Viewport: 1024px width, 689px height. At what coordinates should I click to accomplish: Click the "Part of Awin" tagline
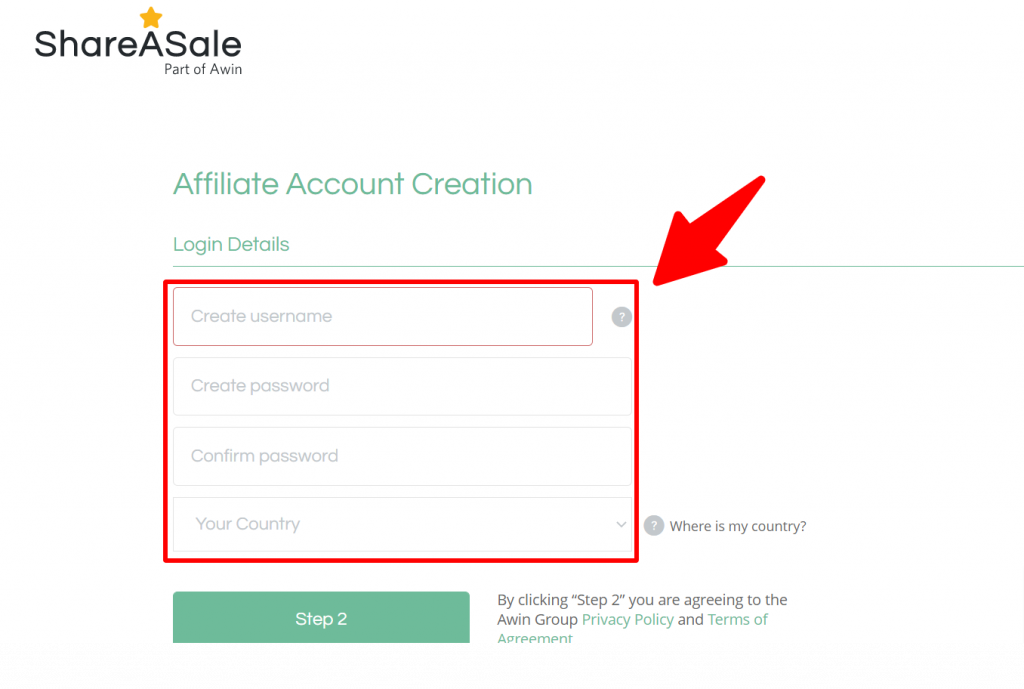click(x=203, y=70)
